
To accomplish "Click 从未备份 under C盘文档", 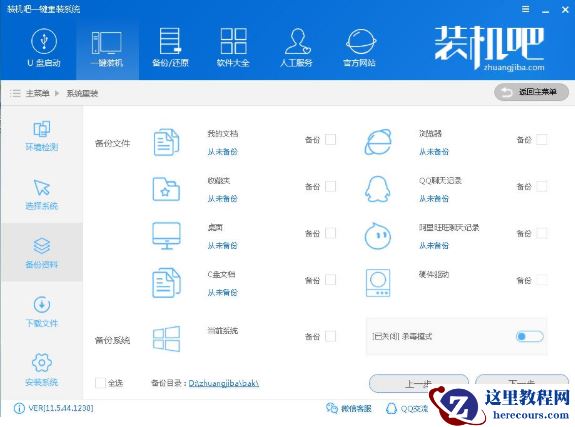I will [x=223, y=292].
